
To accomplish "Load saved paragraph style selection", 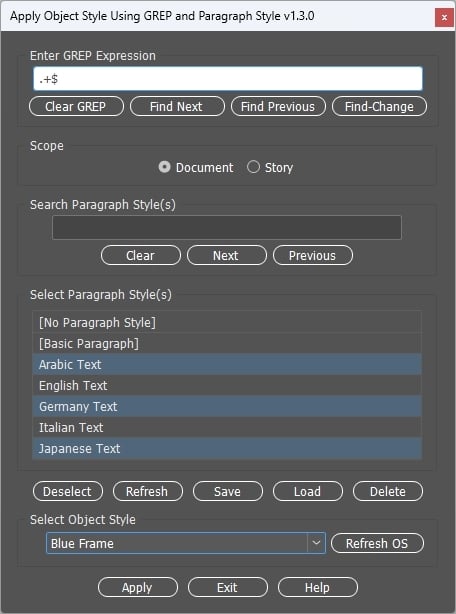I will [x=308, y=491].
